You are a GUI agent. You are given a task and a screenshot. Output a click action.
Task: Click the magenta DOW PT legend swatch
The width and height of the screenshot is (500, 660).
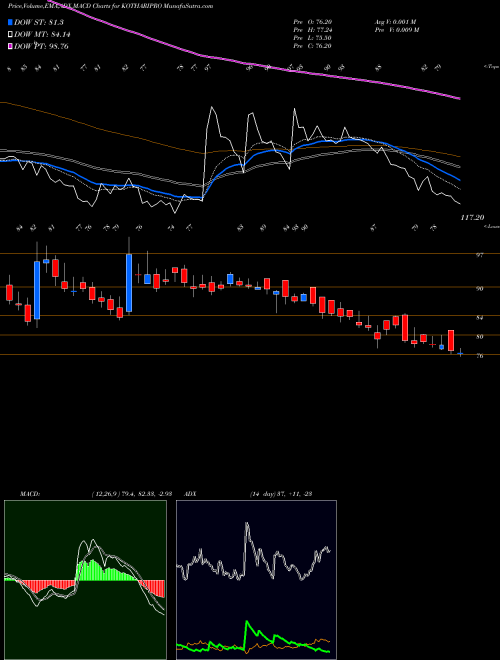(x=11, y=46)
